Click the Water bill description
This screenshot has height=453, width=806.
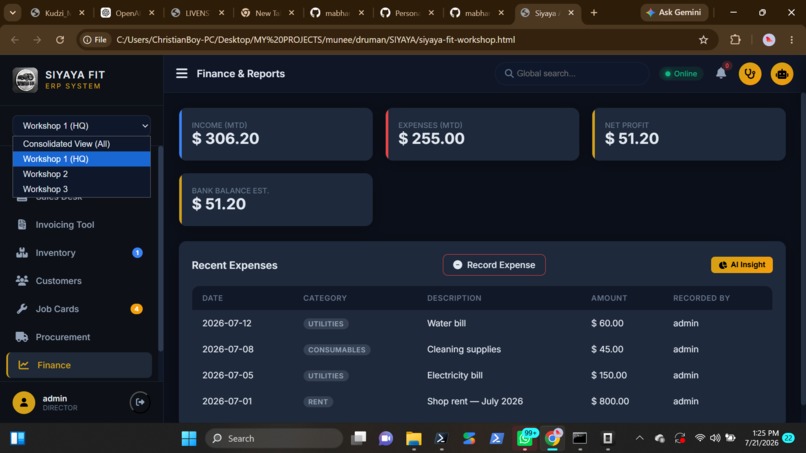(446, 323)
